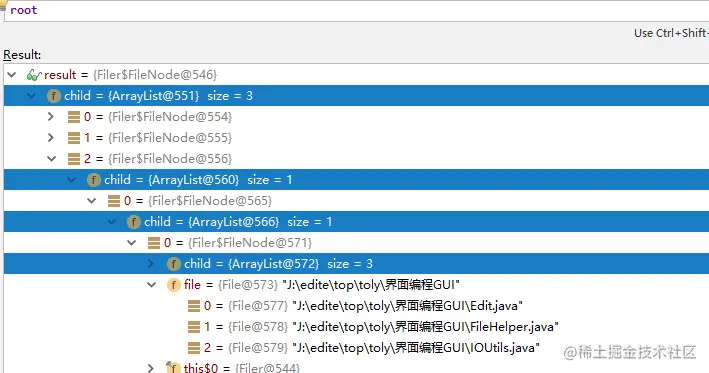Viewport: 709px width, 373px height.
Task: Collapse the file File@573 node
Action: [151, 285]
